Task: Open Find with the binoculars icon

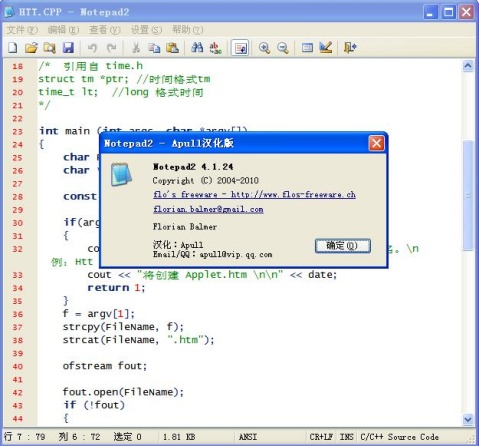Action: click(x=197, y=48)
